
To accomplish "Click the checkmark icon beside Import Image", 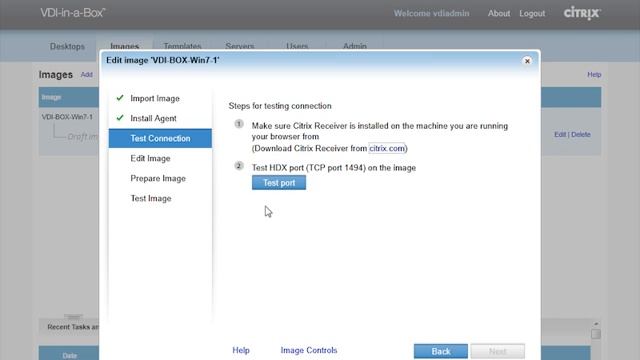I will pyautogui.click(x=120, y=98).
